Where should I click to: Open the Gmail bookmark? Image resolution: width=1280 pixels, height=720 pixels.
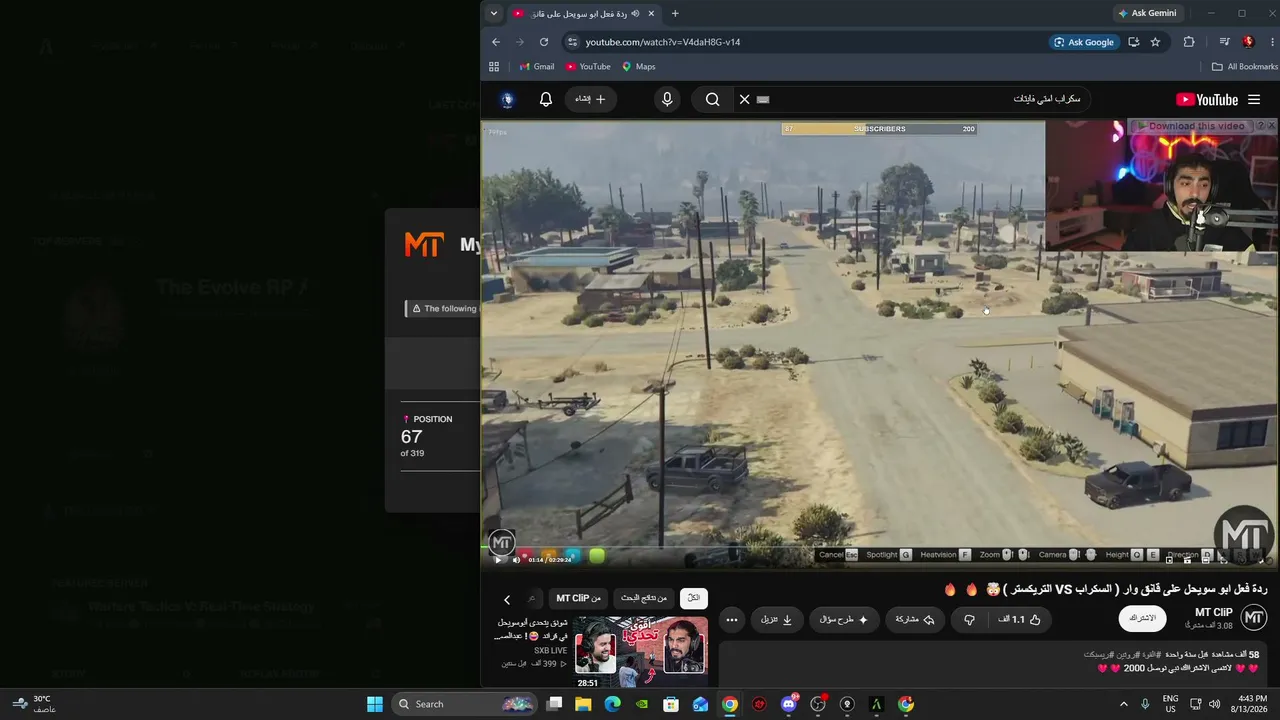(x=537, y=67)
